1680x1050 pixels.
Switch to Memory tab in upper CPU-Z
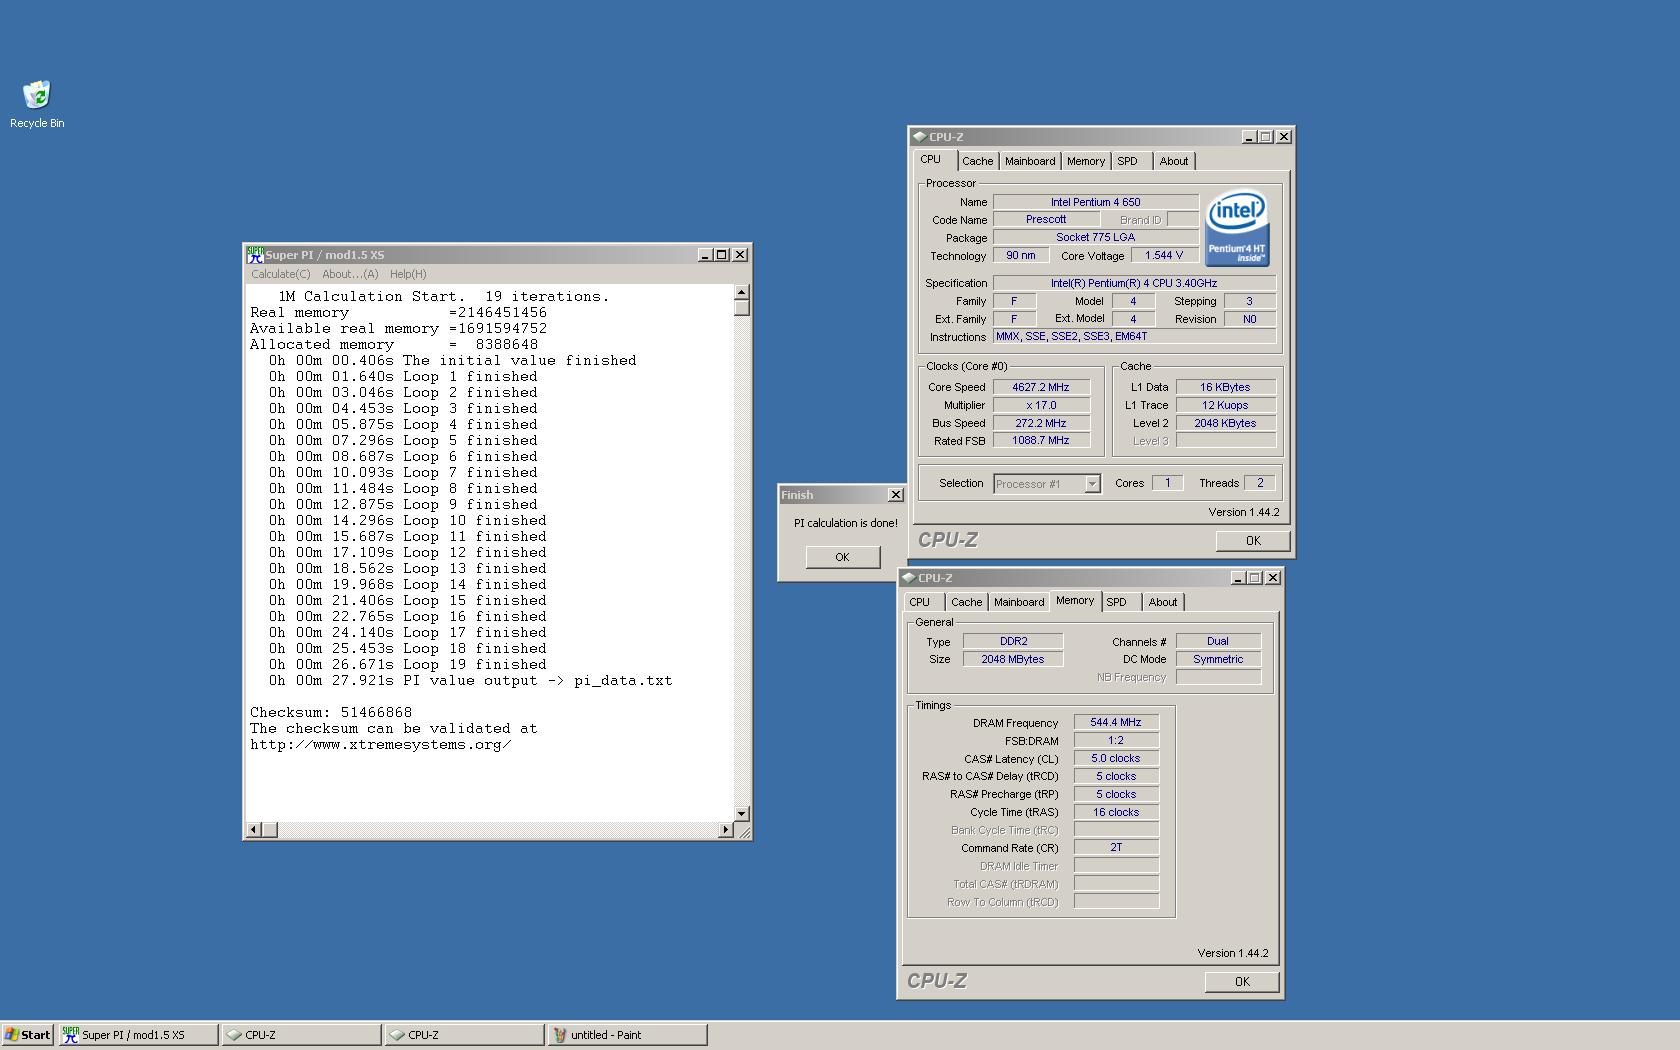[x=1086, y=161]
